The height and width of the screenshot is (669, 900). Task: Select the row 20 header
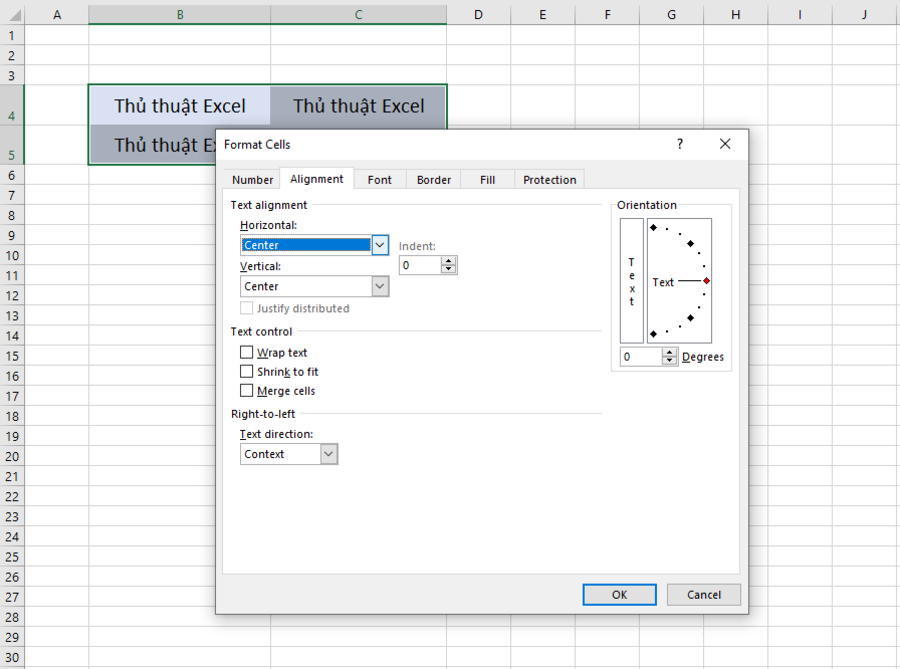[12, 456]
